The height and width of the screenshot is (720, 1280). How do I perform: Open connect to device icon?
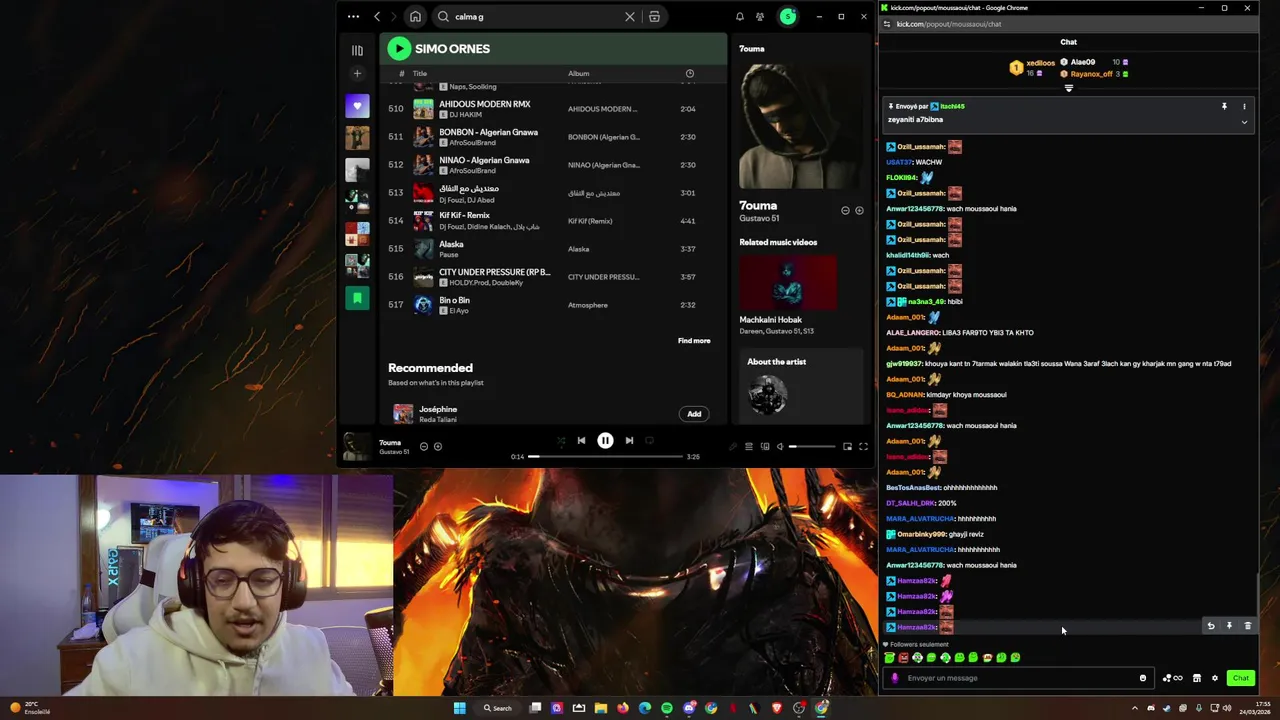[x=765, y=447]
